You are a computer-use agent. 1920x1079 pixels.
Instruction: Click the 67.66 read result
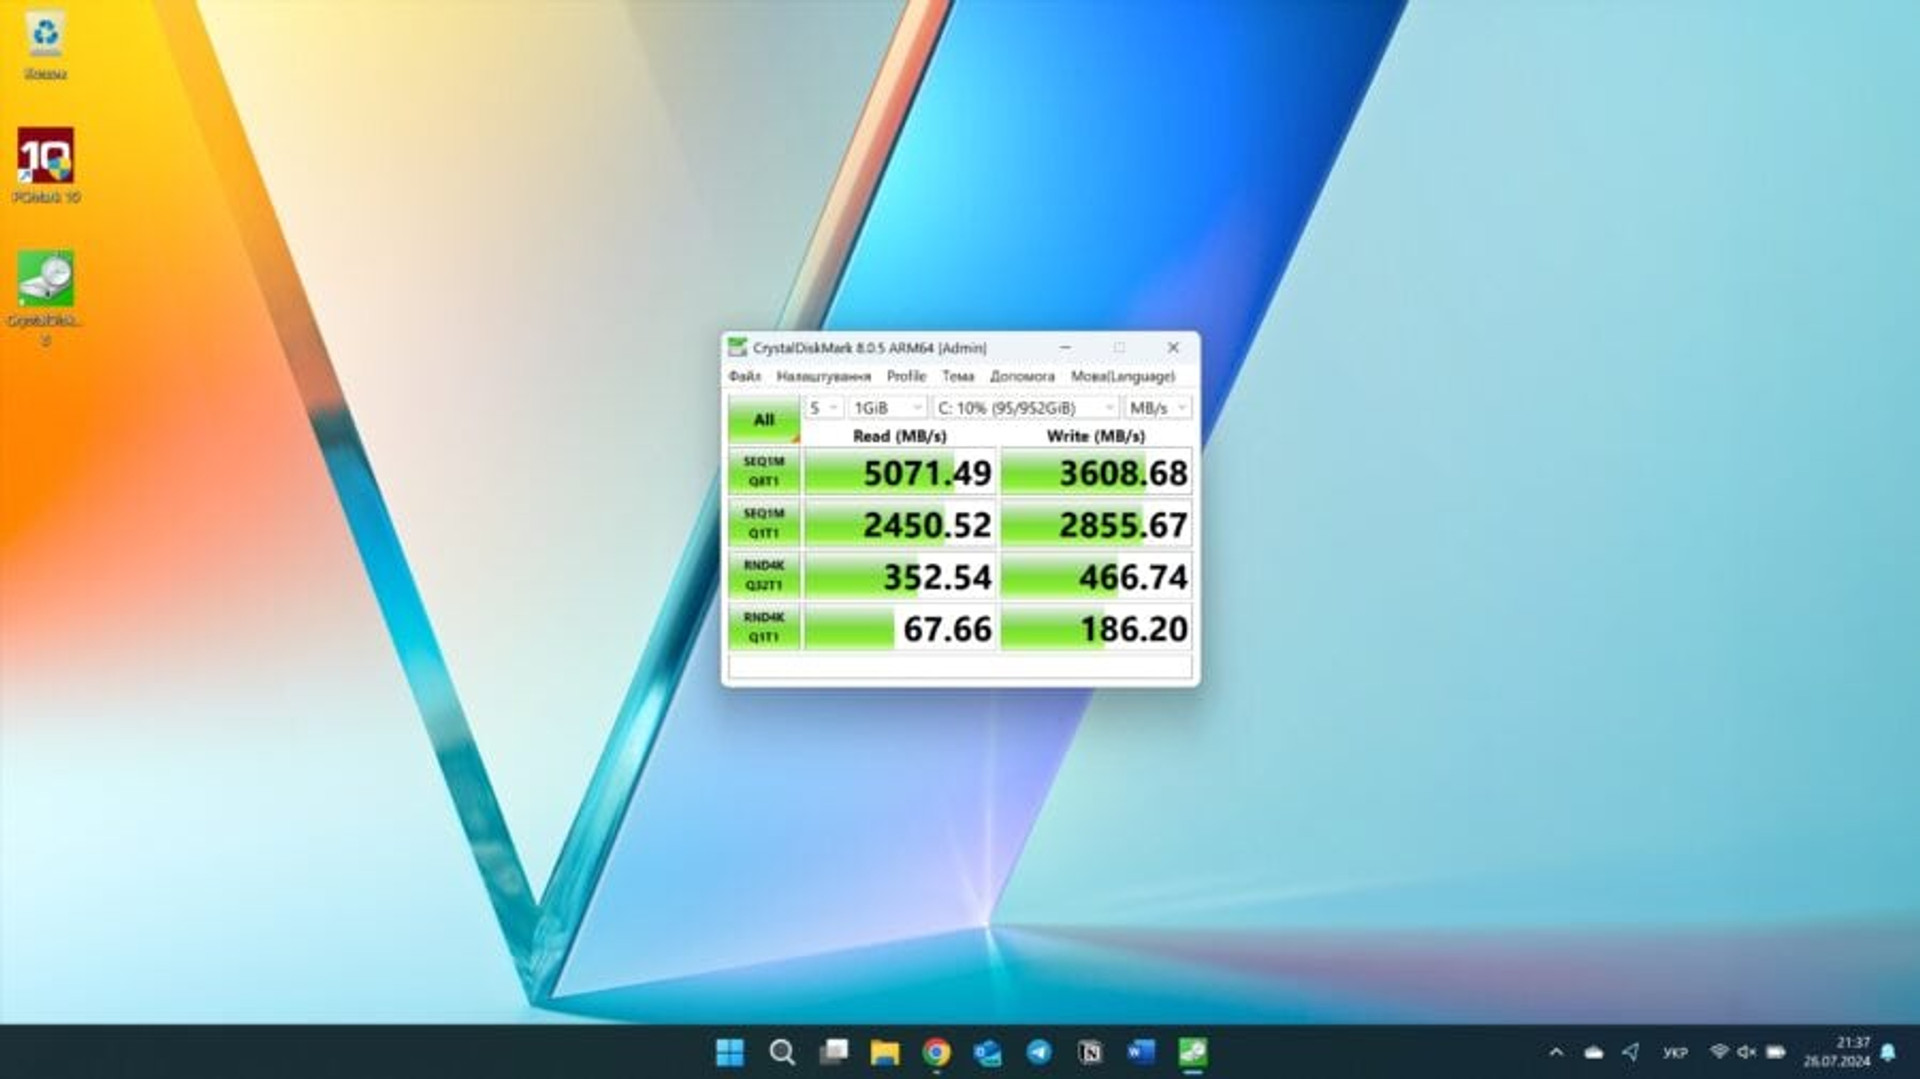[x=900, y=628]
